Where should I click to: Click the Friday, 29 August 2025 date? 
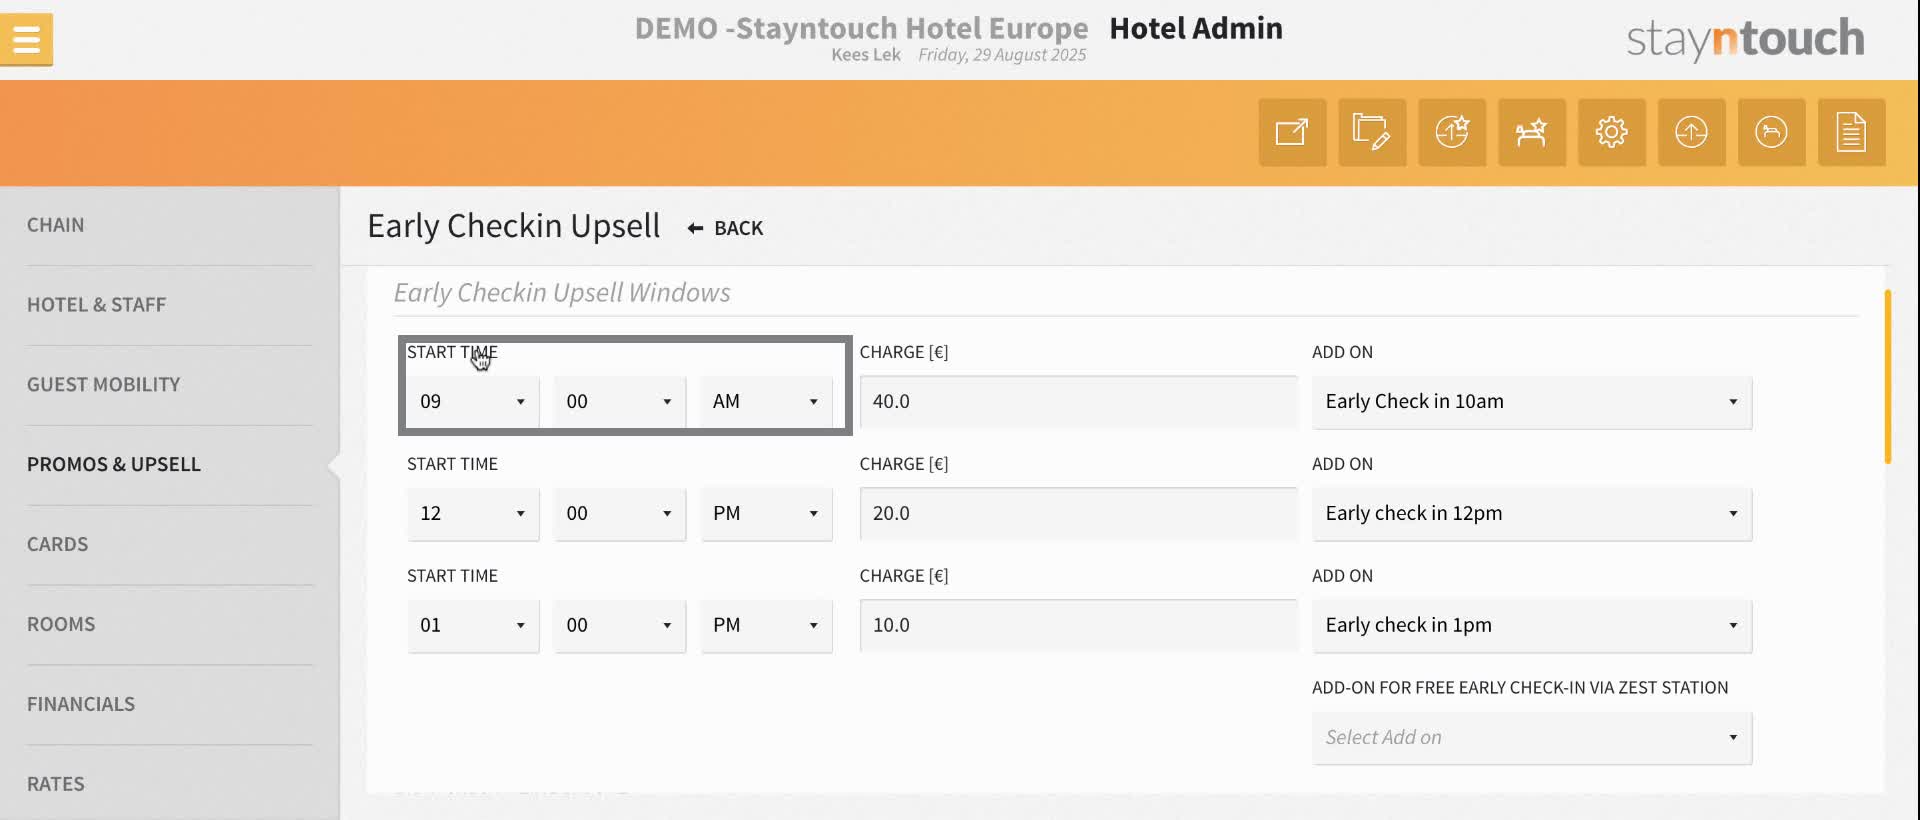[x=1002, y=55]
